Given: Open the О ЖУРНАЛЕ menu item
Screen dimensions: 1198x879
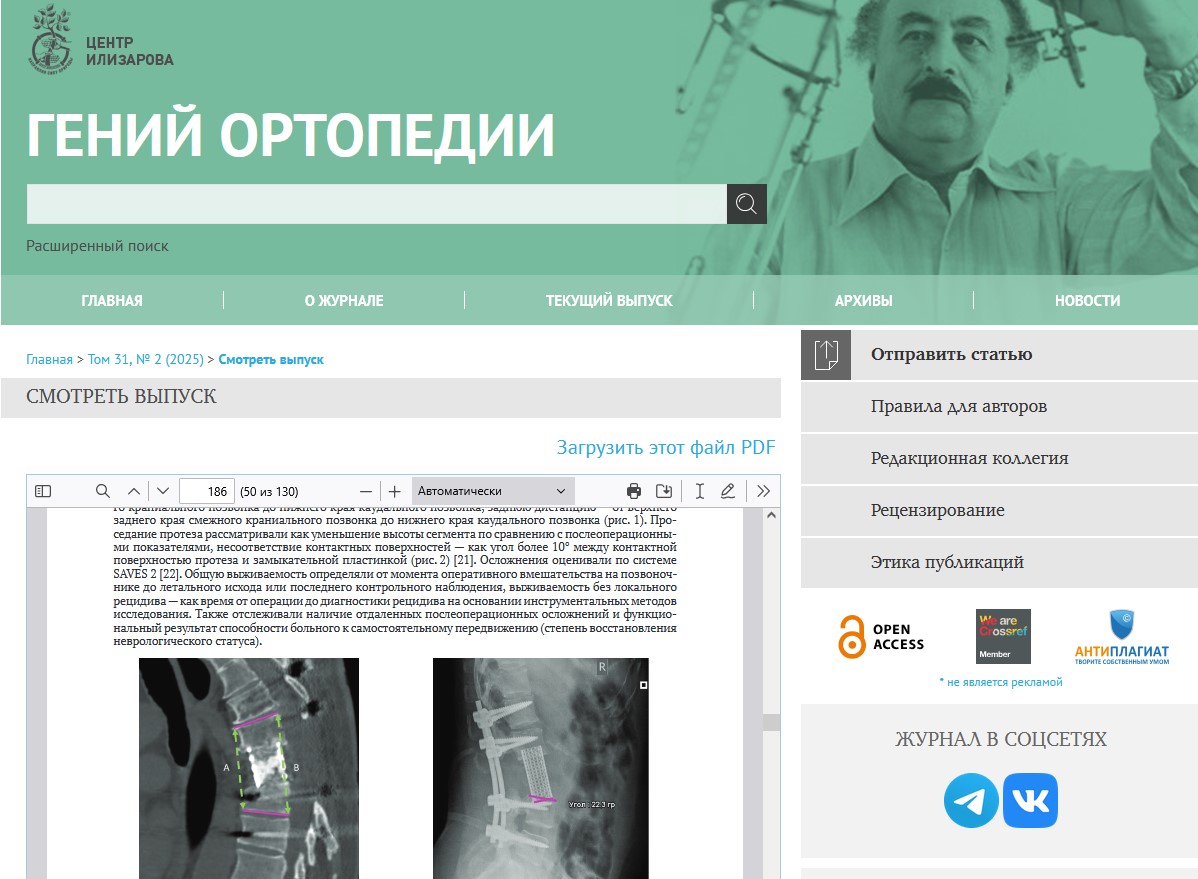Looking at the screenshot, I should tap(344, 300).
